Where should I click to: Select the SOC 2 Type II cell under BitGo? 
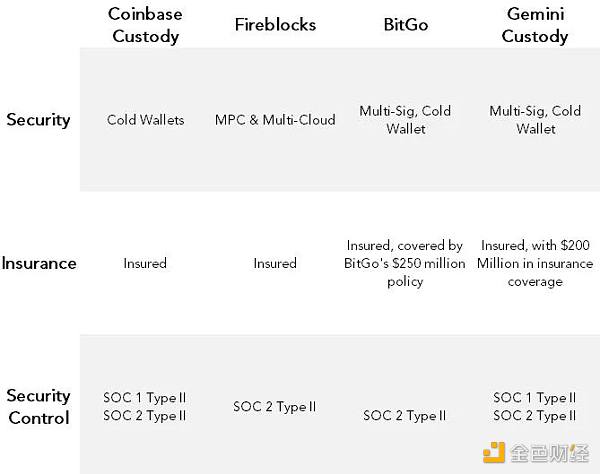click(x=404, y=416)
